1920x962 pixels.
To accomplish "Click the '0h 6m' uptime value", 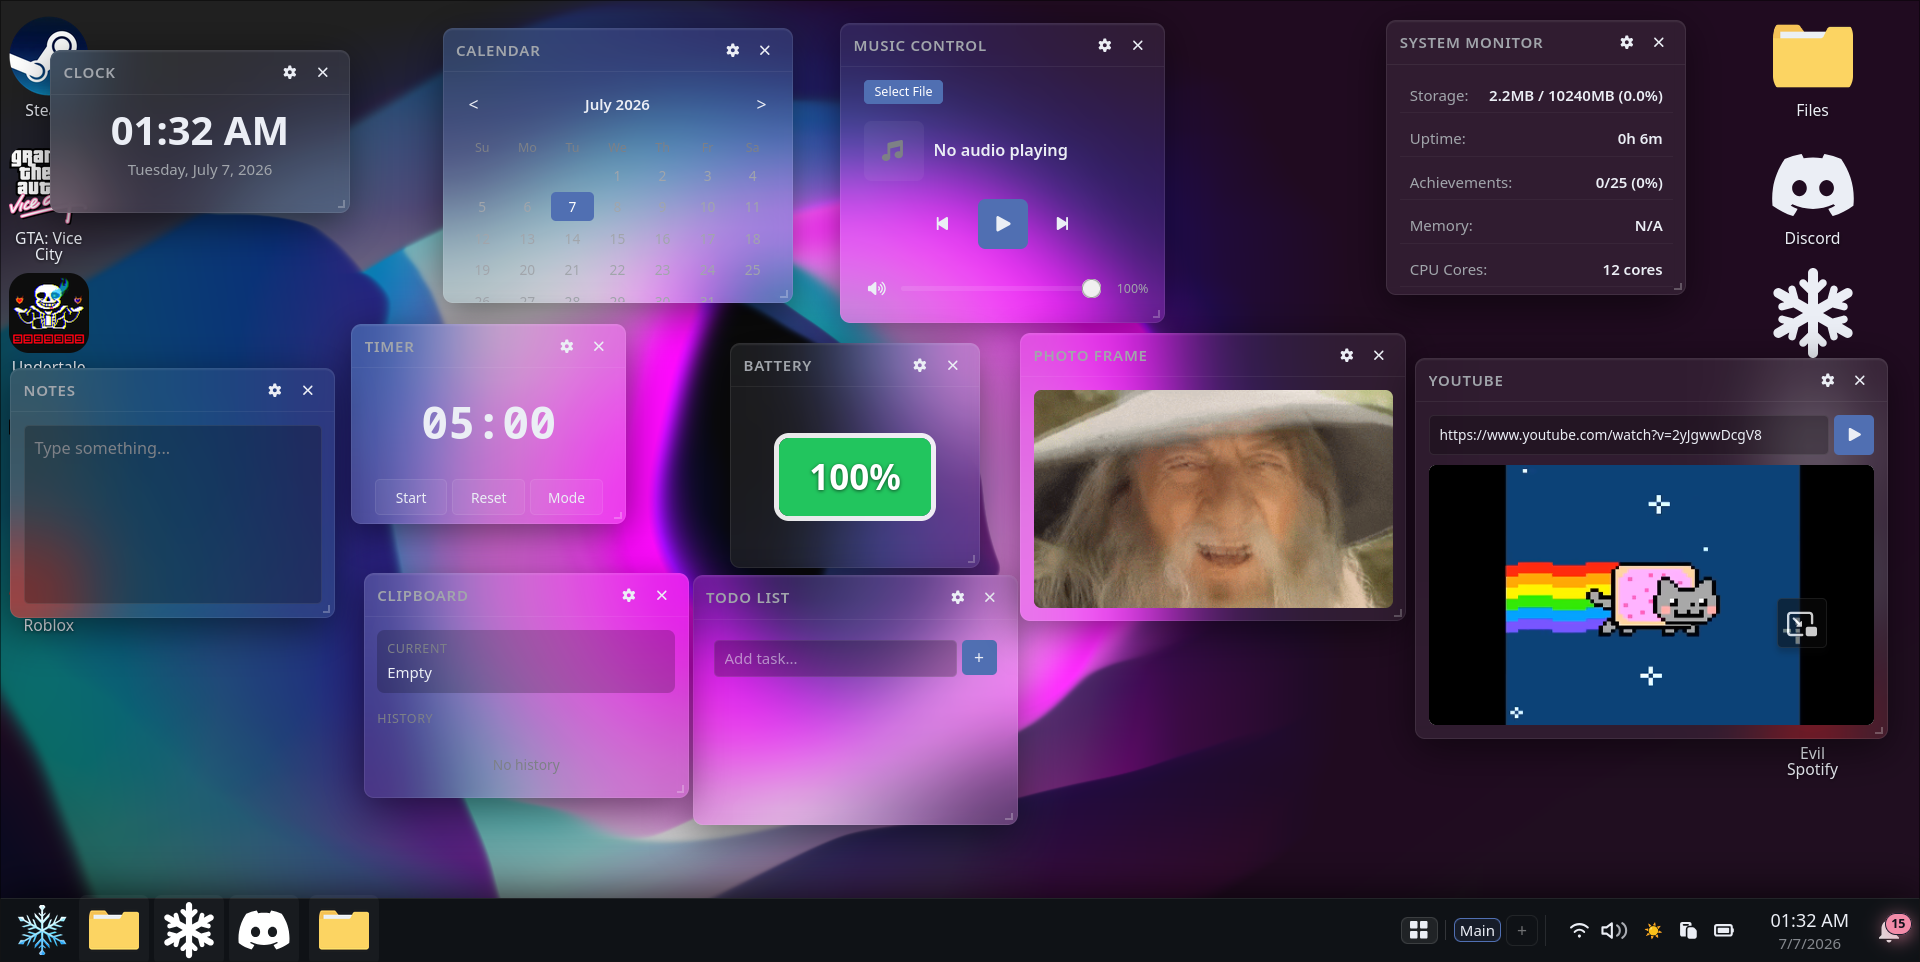I will tap(1640, 139).
